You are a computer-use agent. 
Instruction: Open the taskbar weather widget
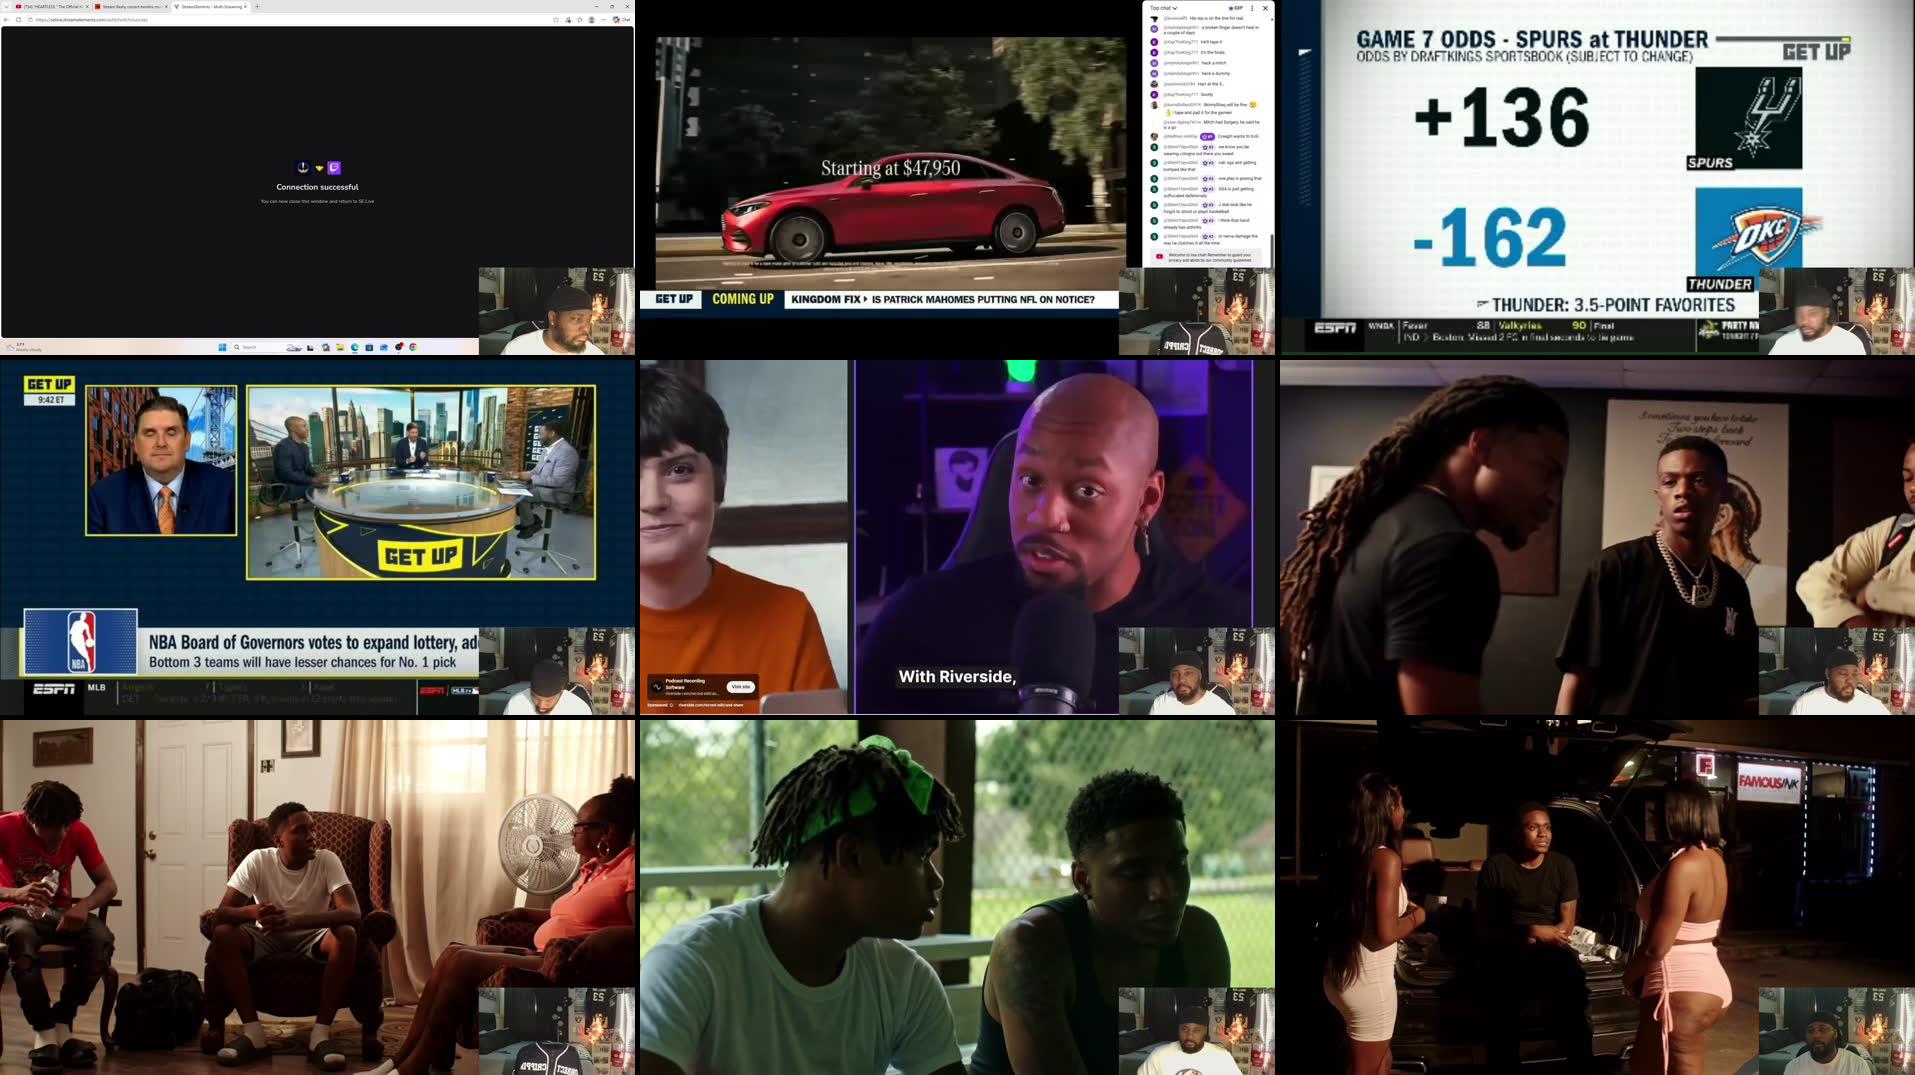click(x=23, y=347)
